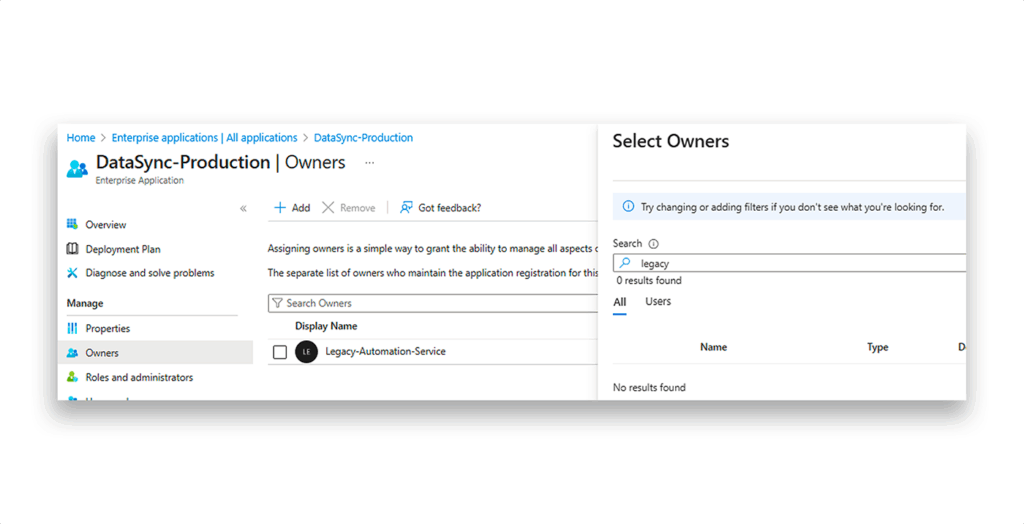
Task: Open Enterprise applications | All applications breadcrumb
Action: [x=204, y=138]
